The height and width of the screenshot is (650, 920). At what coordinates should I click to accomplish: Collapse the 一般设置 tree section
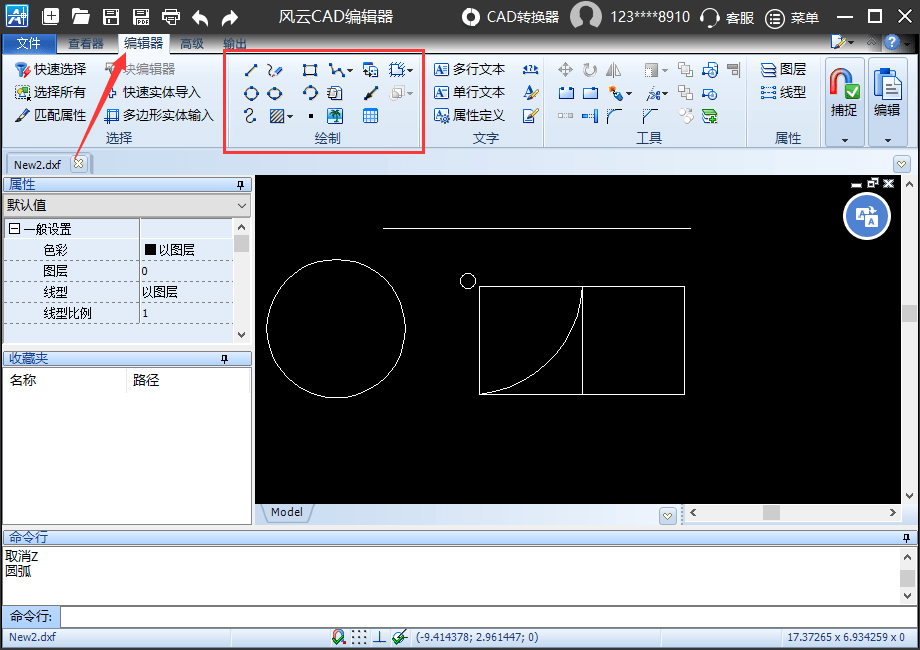tap(15, 229)
